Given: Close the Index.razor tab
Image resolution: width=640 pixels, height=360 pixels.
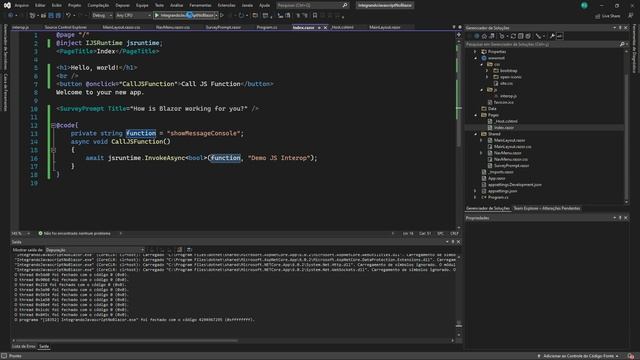Looking at the screenshot, I should coord(325,27).
